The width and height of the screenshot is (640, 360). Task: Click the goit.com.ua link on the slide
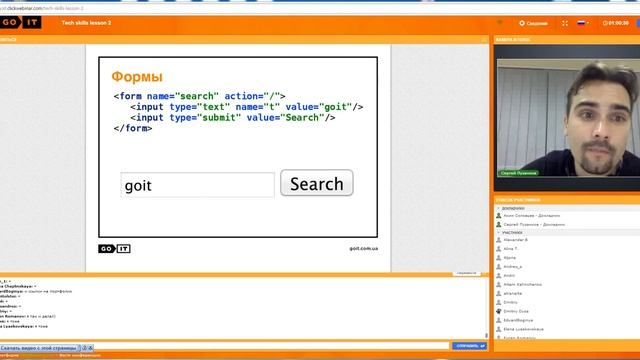tap(364, 249)
